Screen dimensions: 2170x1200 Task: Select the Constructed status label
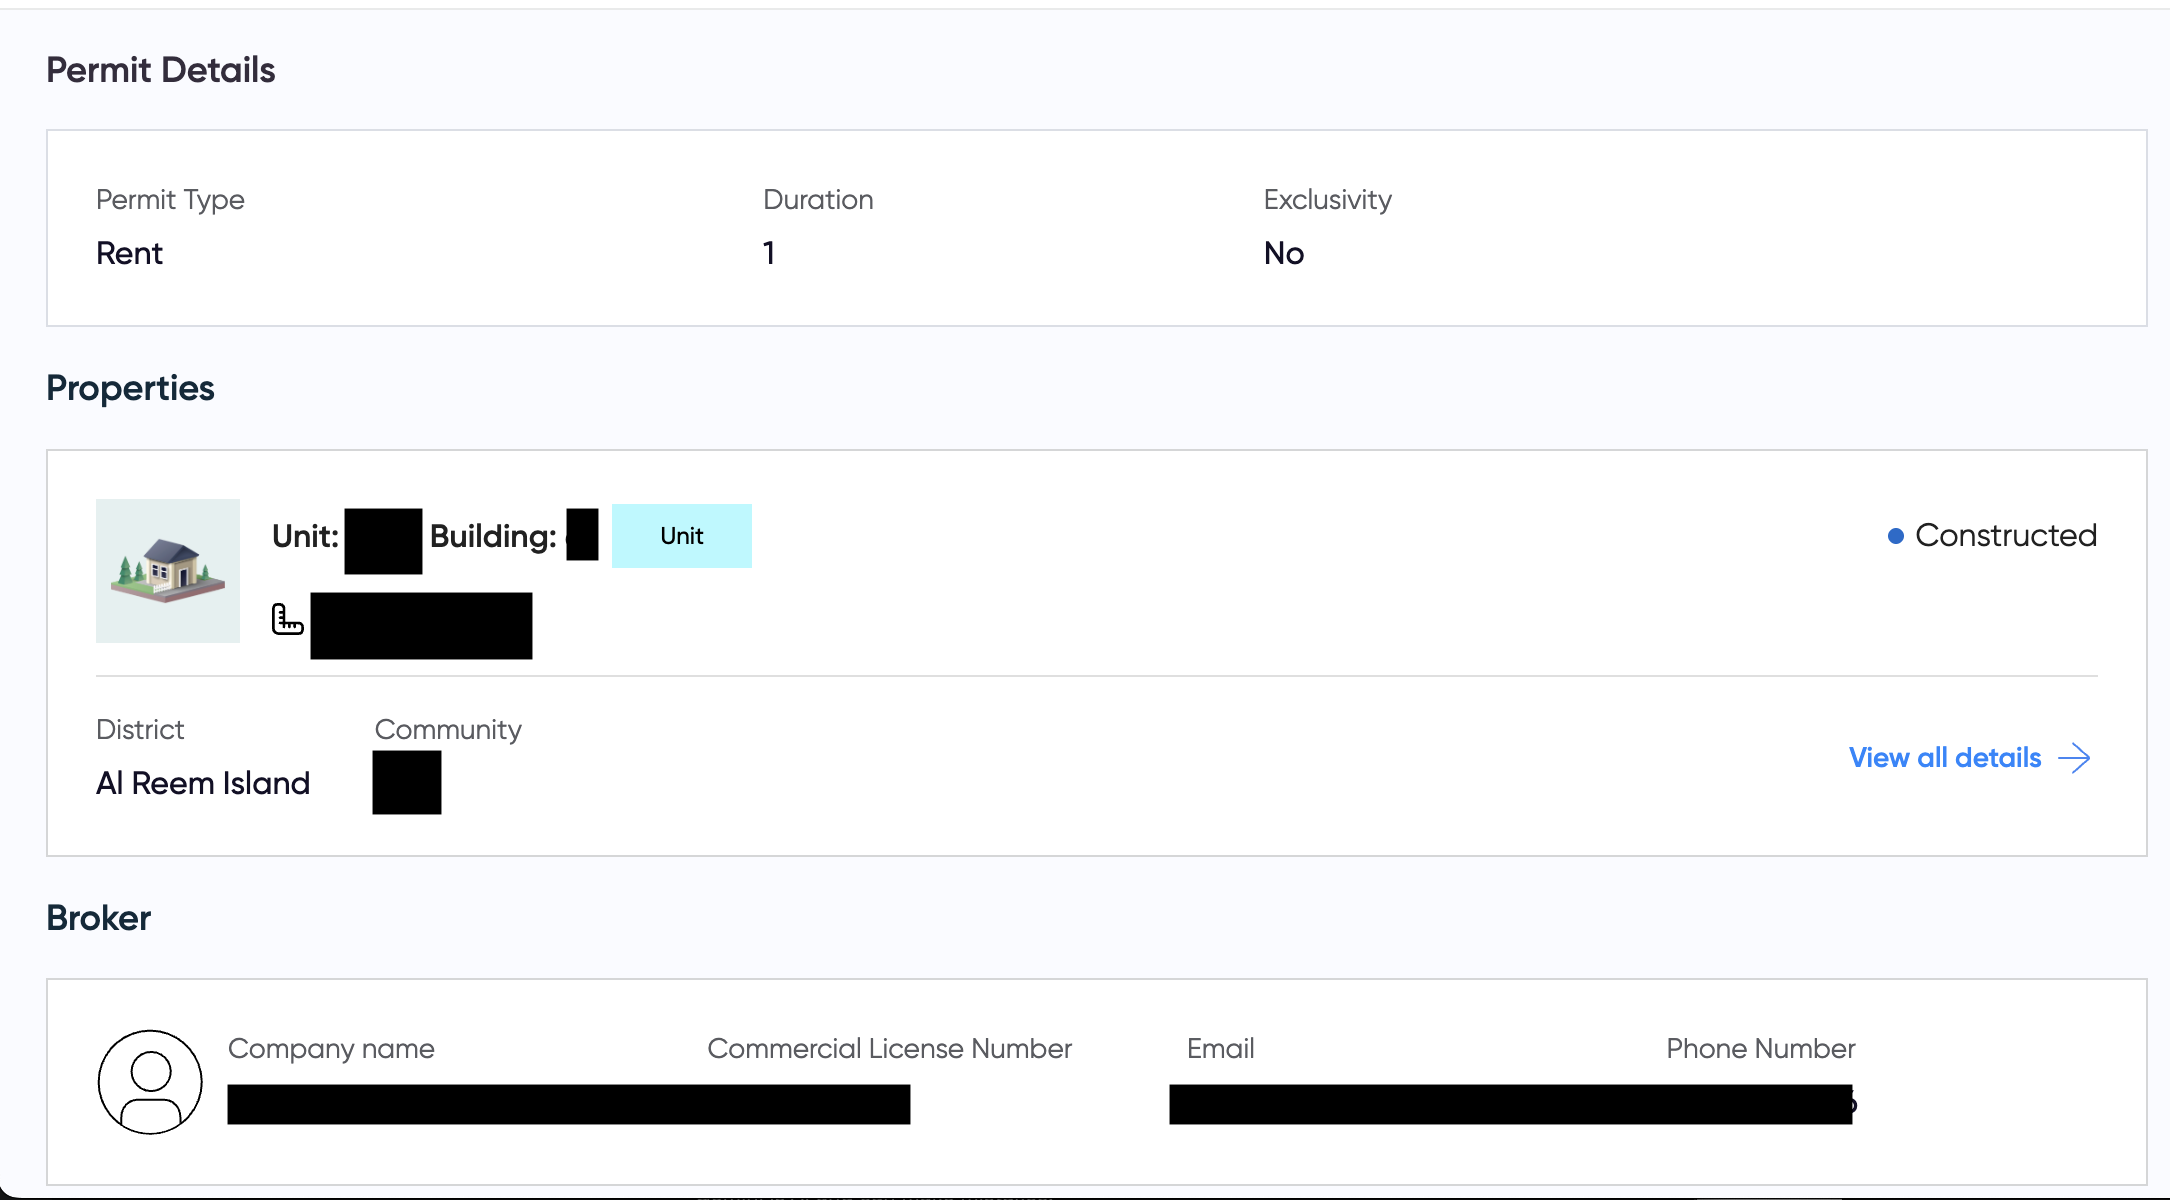coord(2005,536)
